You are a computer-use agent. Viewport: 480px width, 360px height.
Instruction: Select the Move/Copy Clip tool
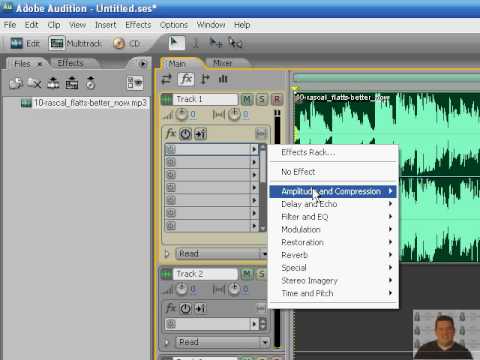click(216, 43)
